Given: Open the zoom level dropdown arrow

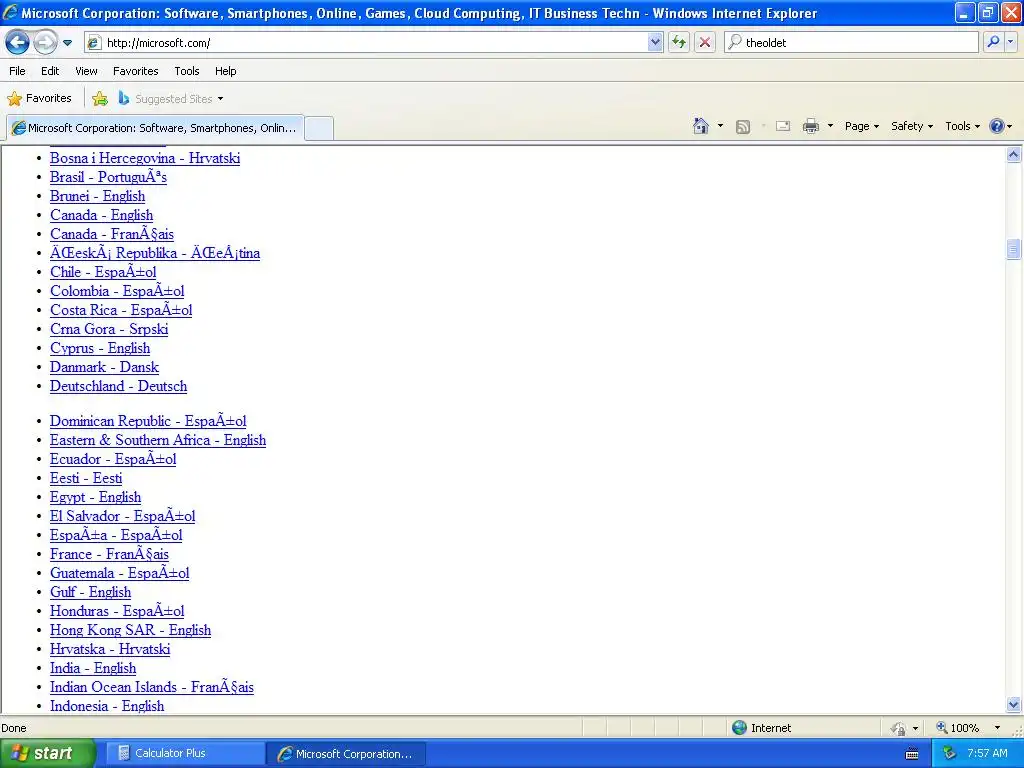Looking at the screenshot, I should (x=997, y=728).
